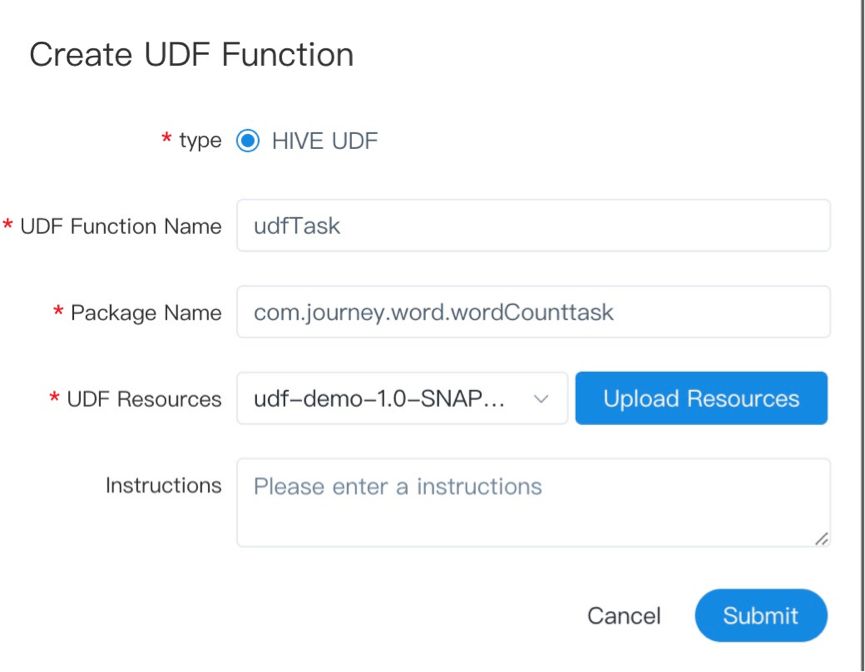Click the red asterisk beside type
This screenshot has height=672, width=865.
(166, 140)
